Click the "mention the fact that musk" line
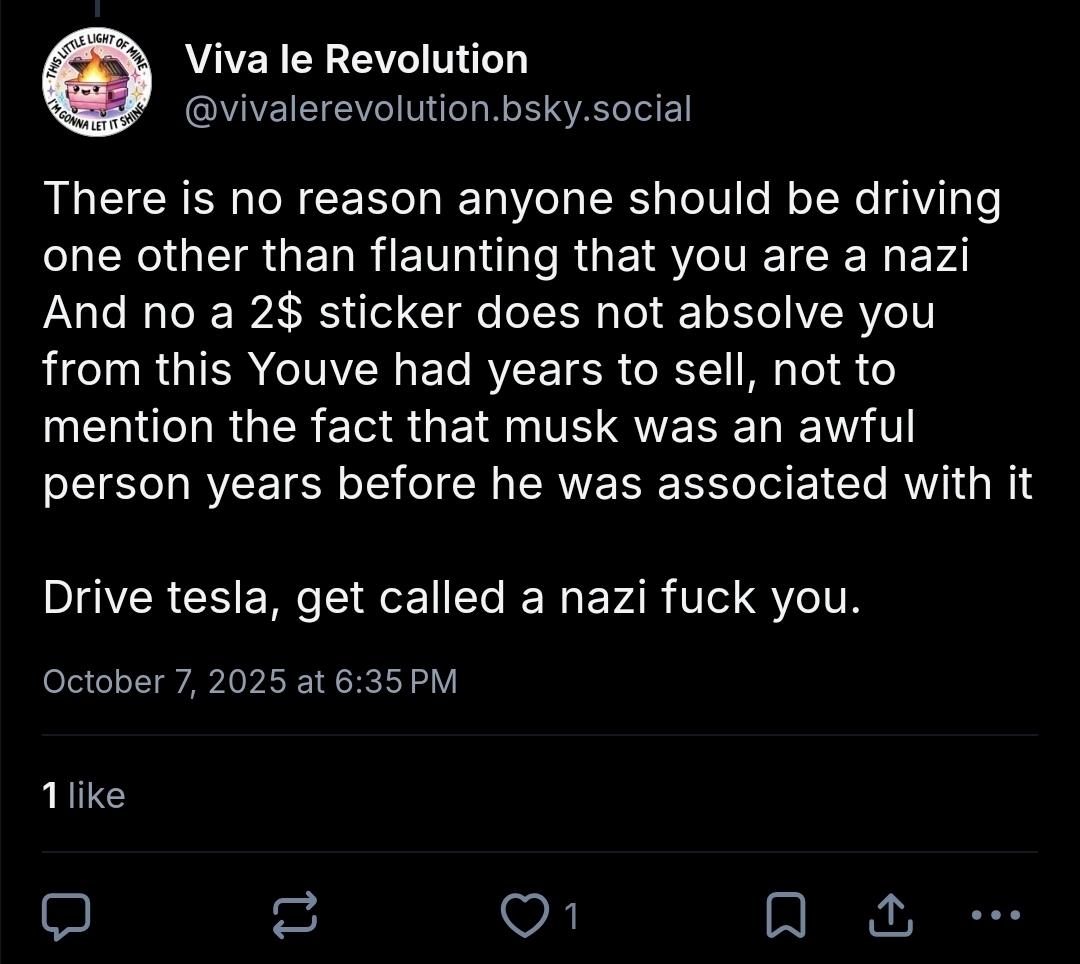Screen dimensions: 1080x964 pos(478,427)
